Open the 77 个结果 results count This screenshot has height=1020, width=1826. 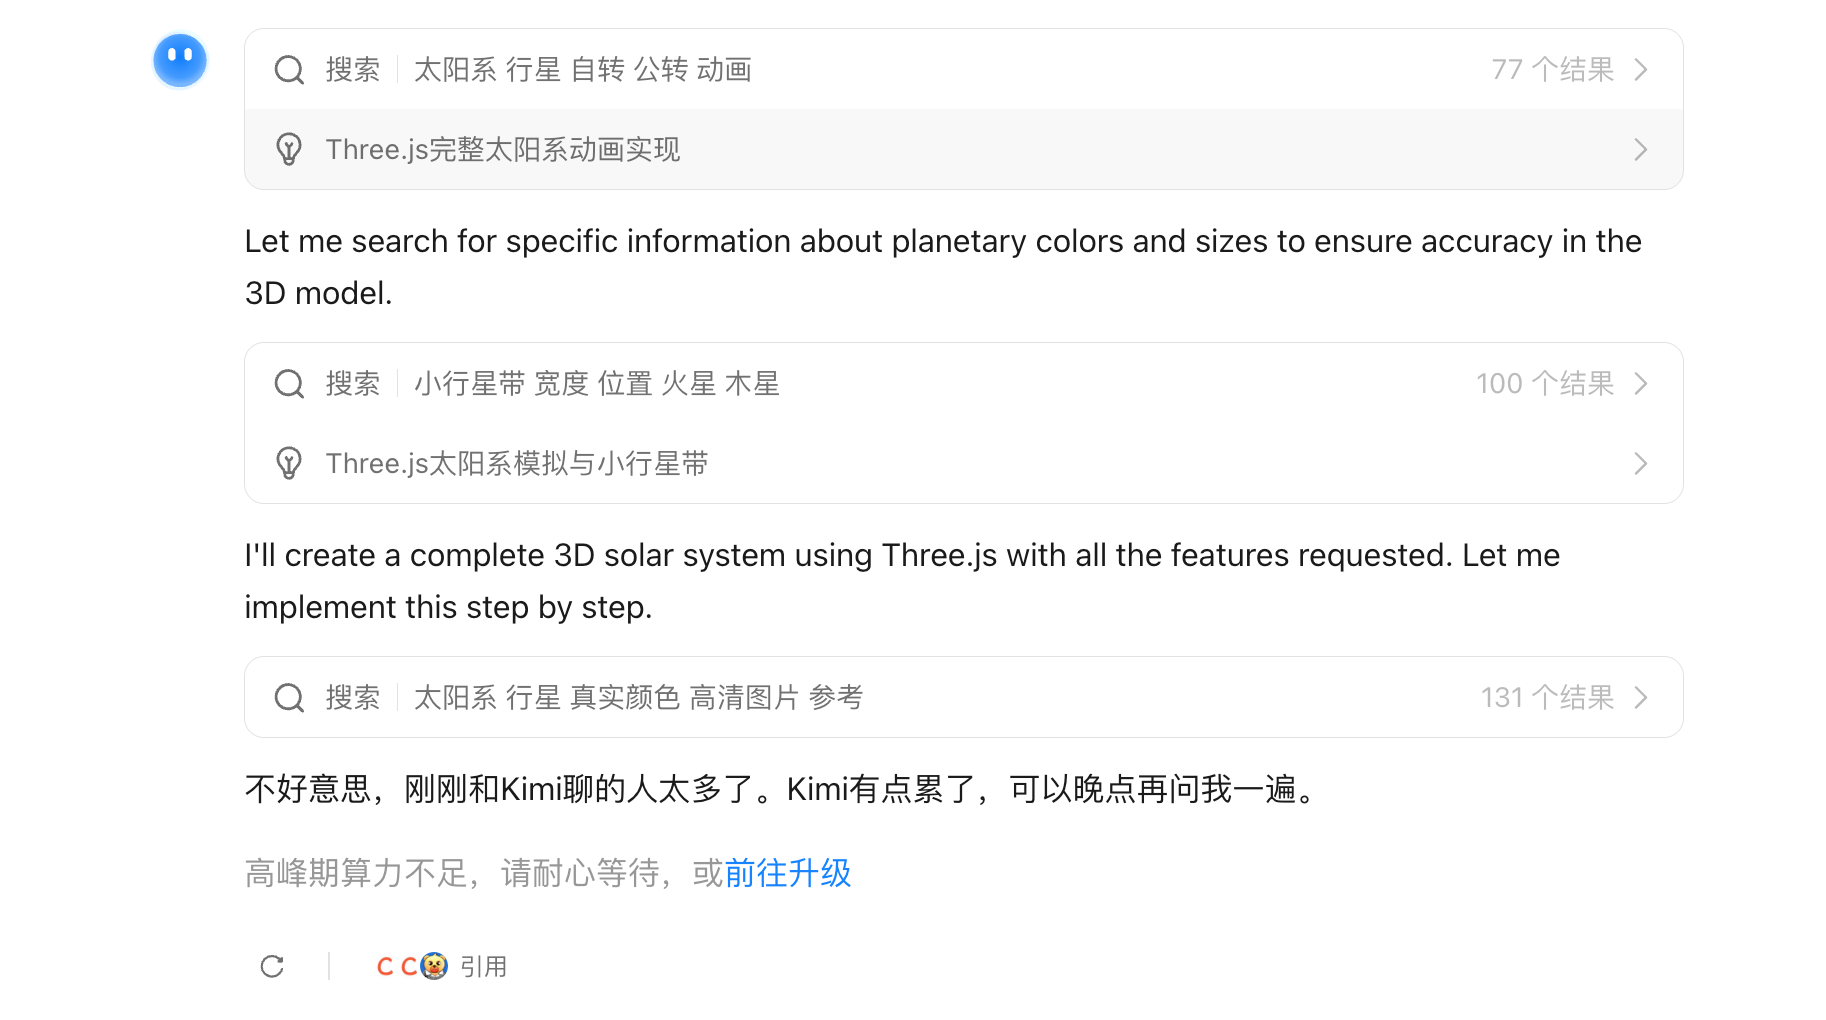click(x=1552, y=70)
